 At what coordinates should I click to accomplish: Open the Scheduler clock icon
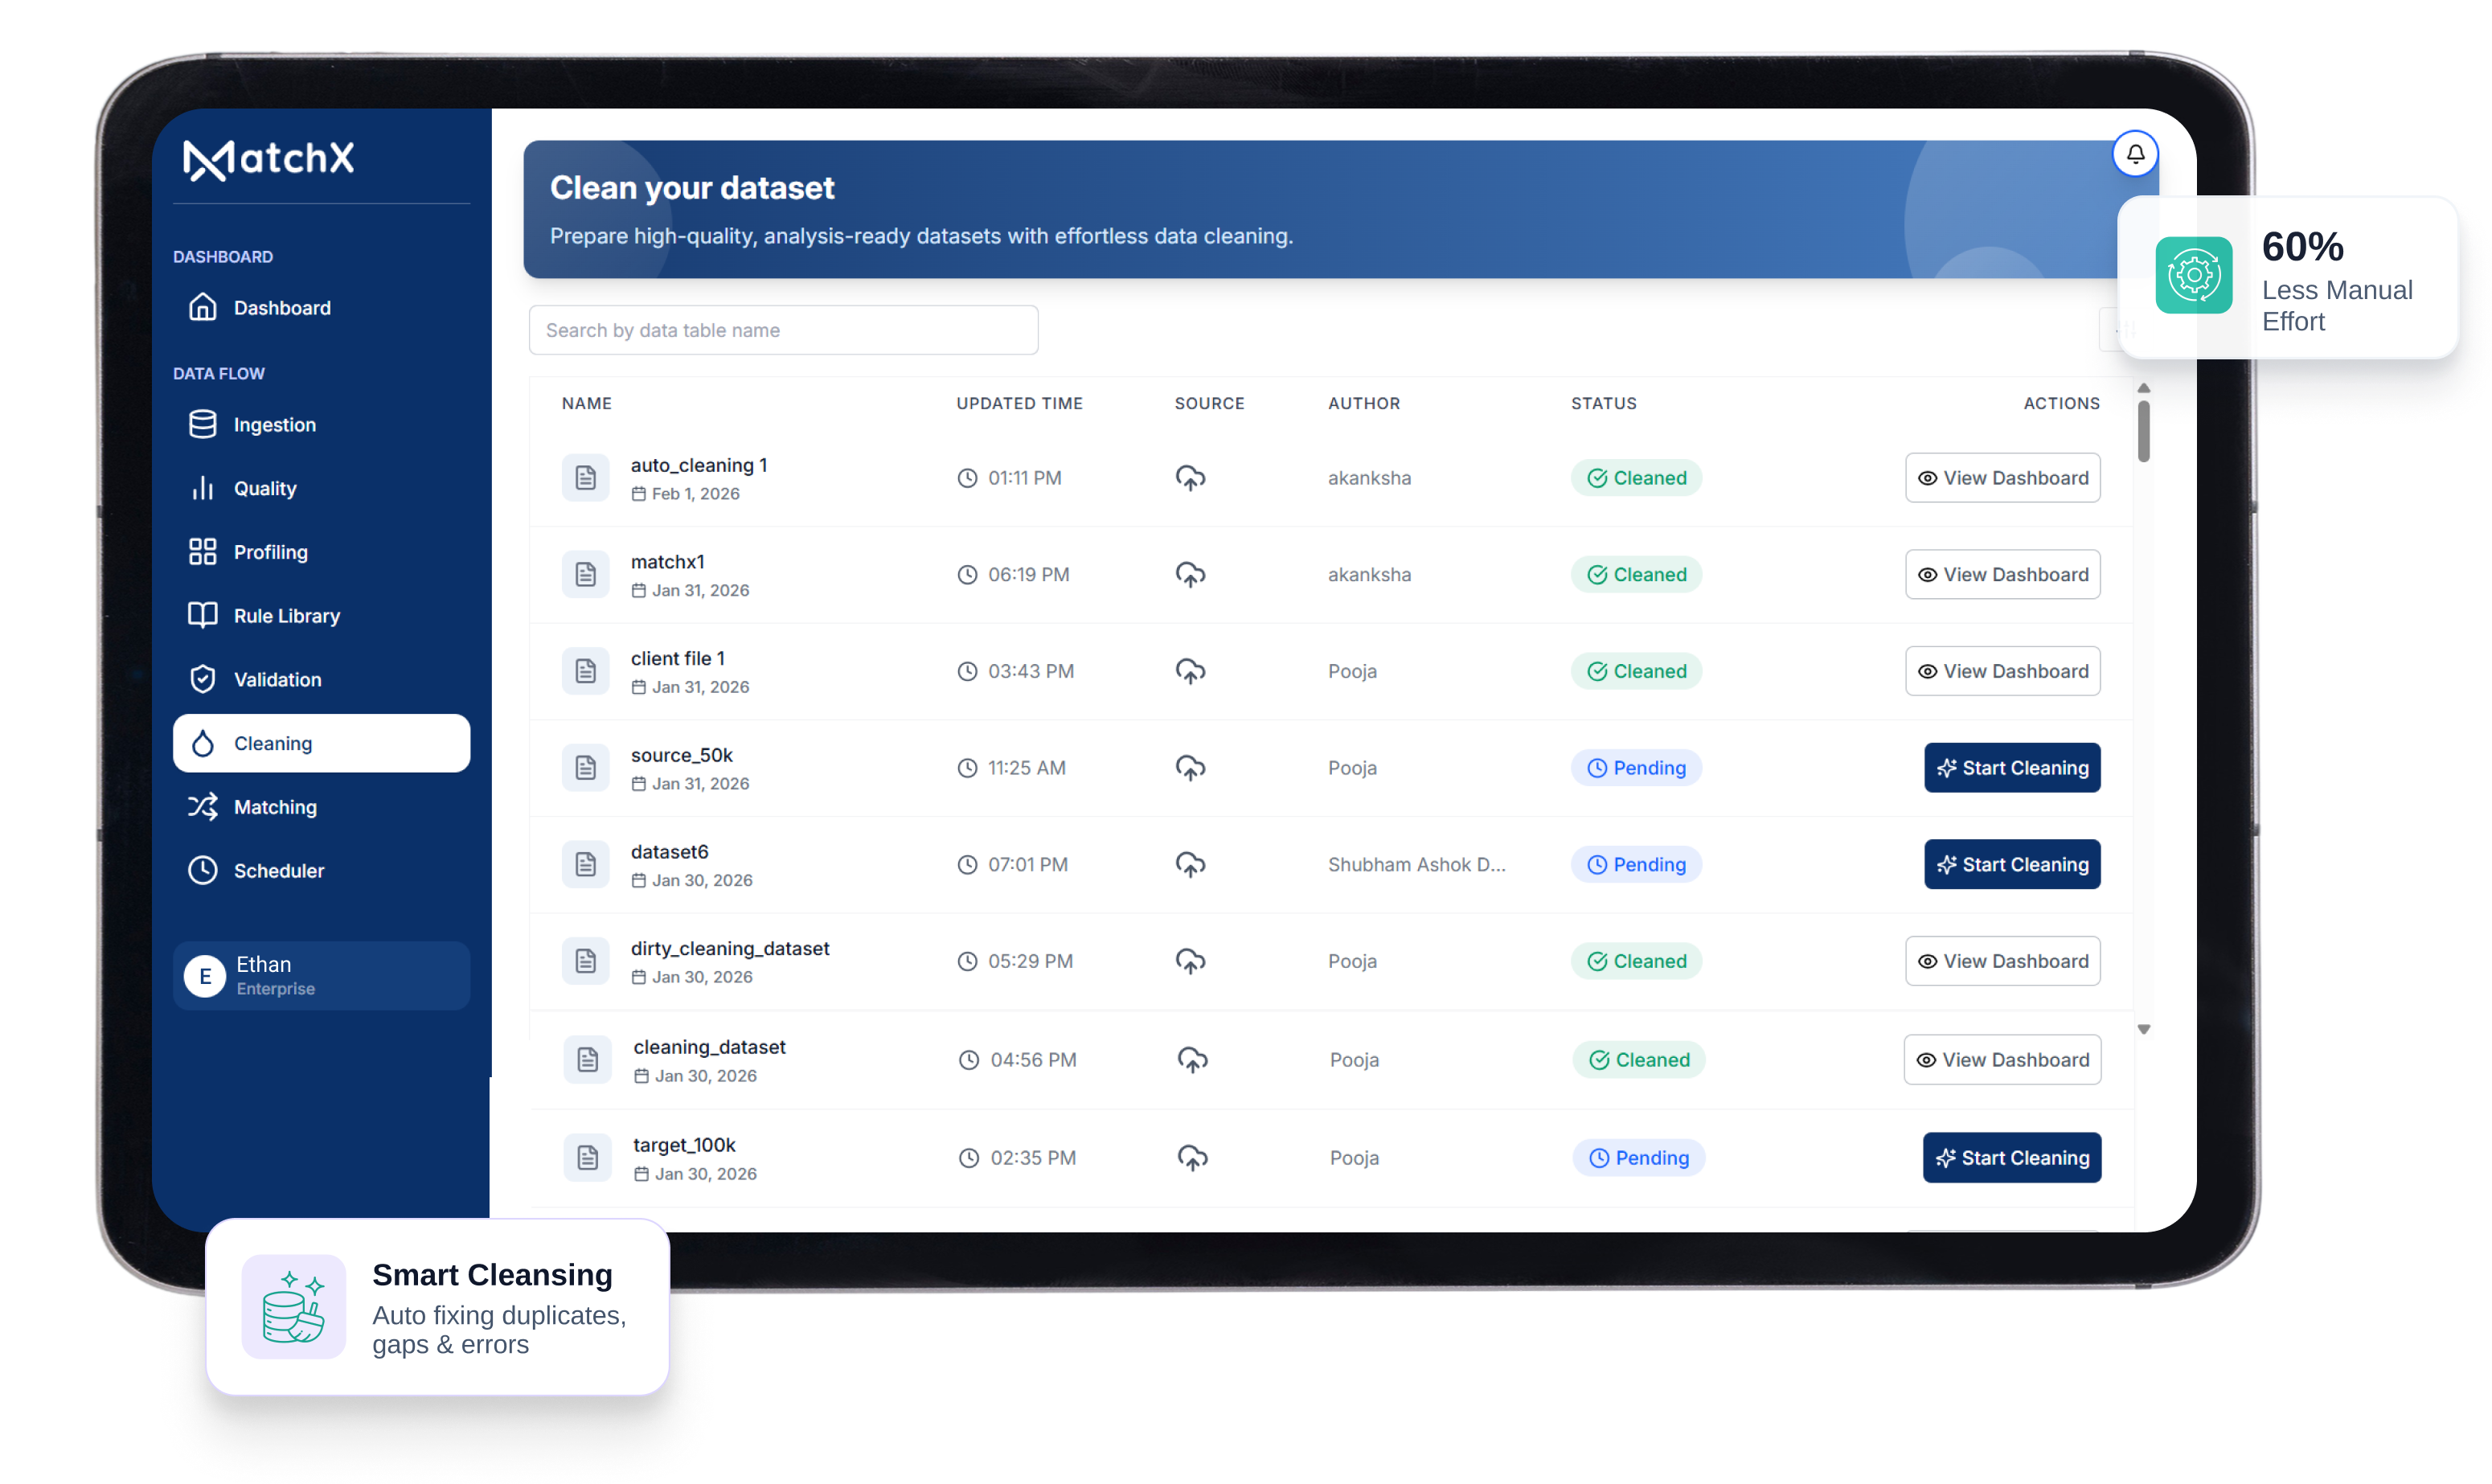[x=203, y=870]
